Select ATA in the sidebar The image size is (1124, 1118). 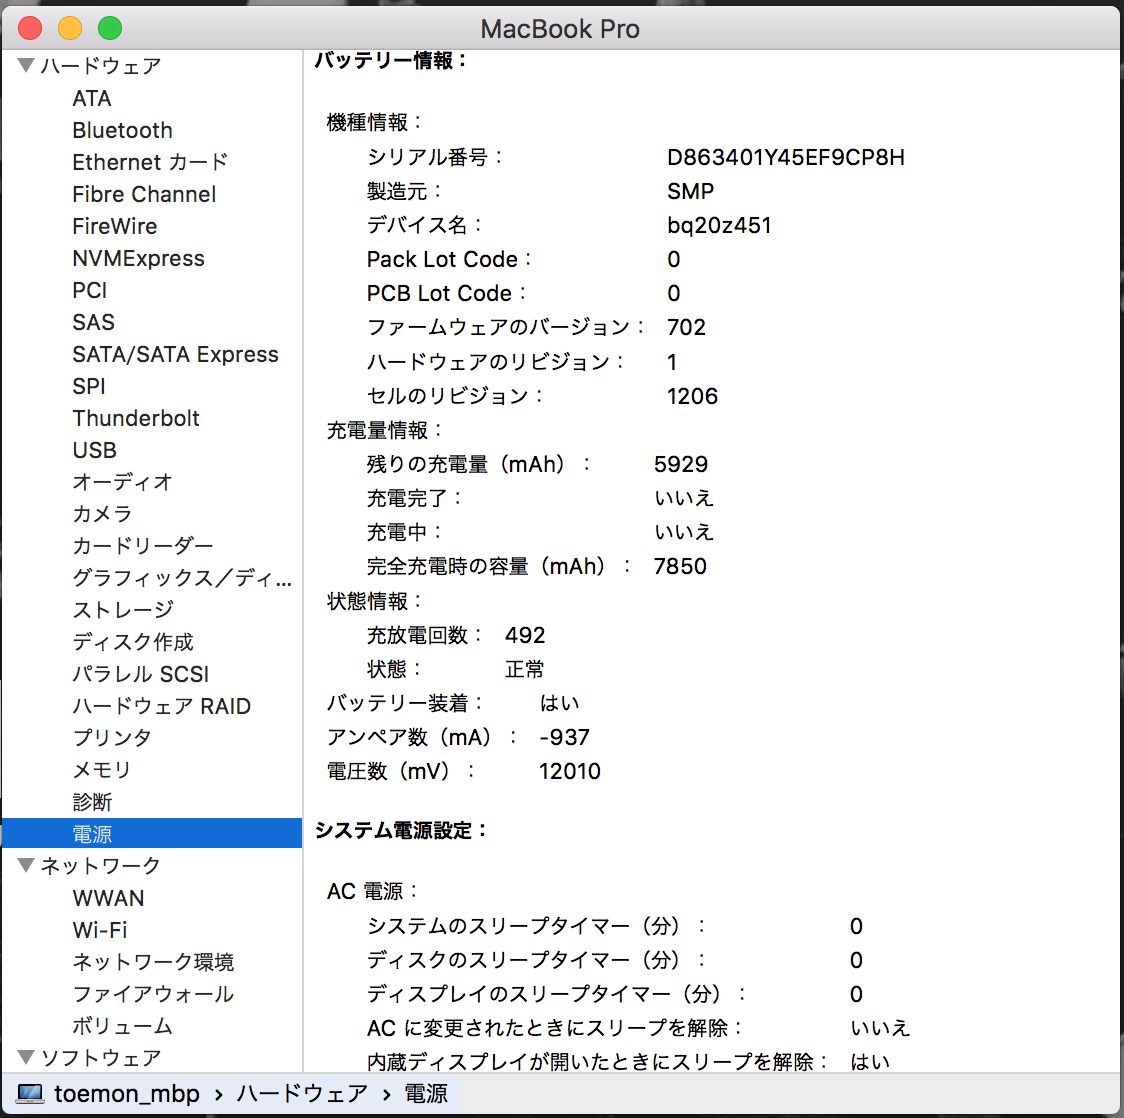(x=92, y=98)
